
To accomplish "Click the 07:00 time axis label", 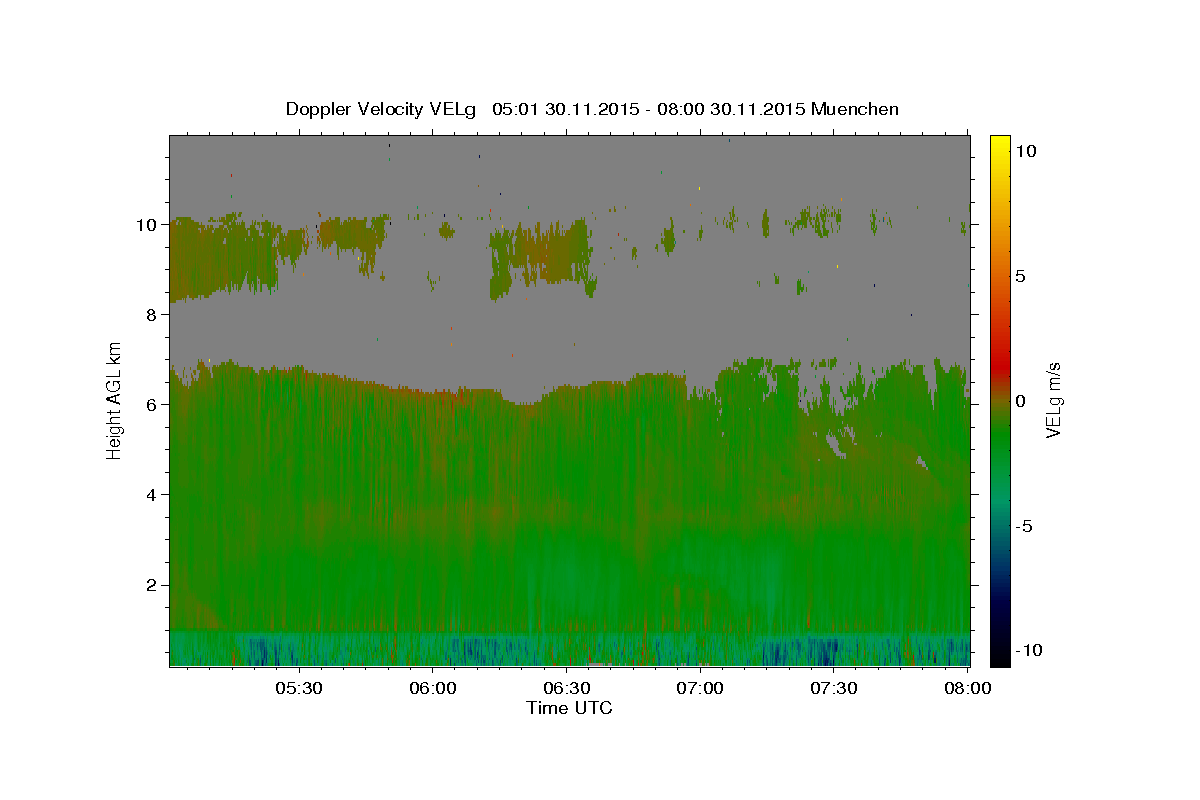I will [x=700, y=688].
